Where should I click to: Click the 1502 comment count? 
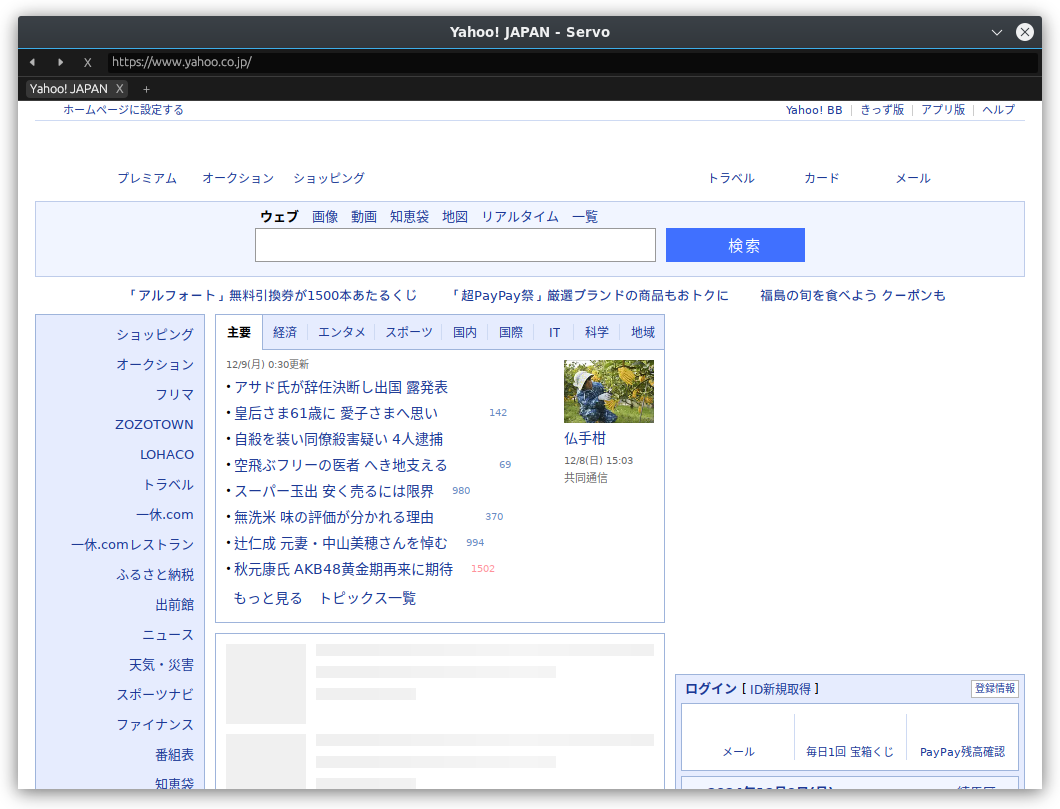483,569
